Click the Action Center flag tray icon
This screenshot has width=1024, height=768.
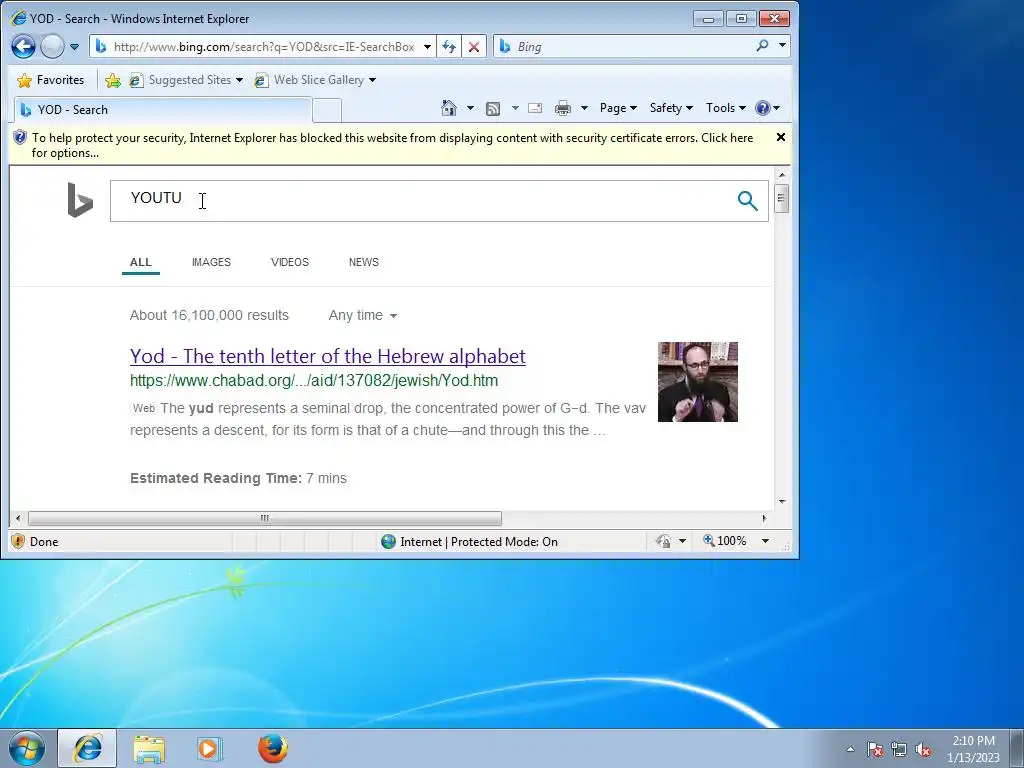coord(874,749)
